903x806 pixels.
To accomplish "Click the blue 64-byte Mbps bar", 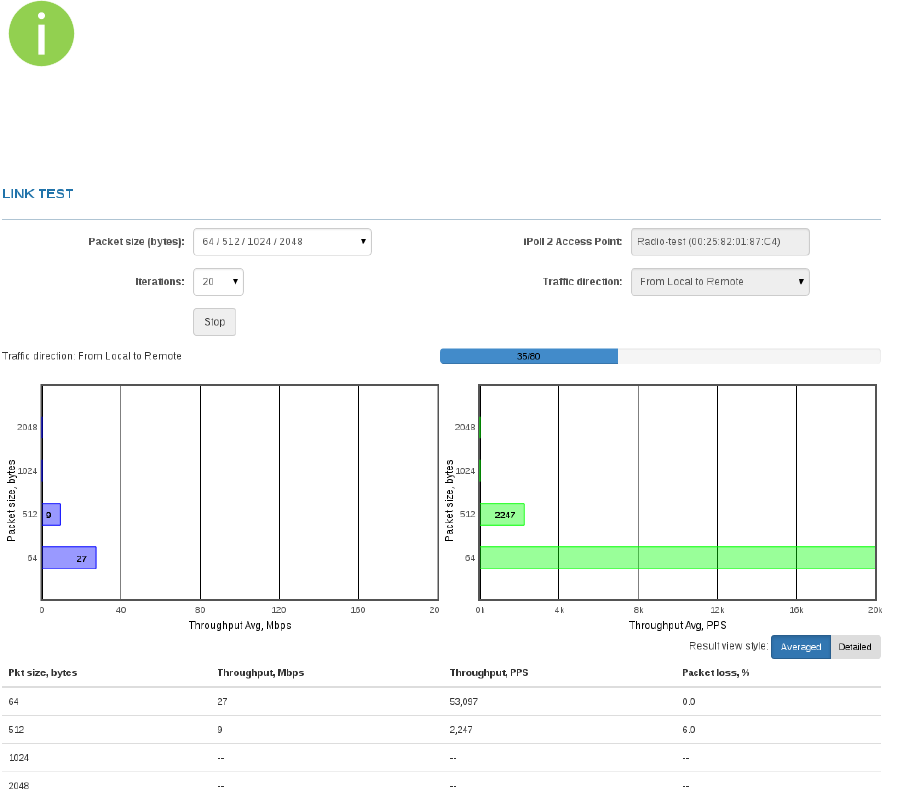I will coord(69,558).
